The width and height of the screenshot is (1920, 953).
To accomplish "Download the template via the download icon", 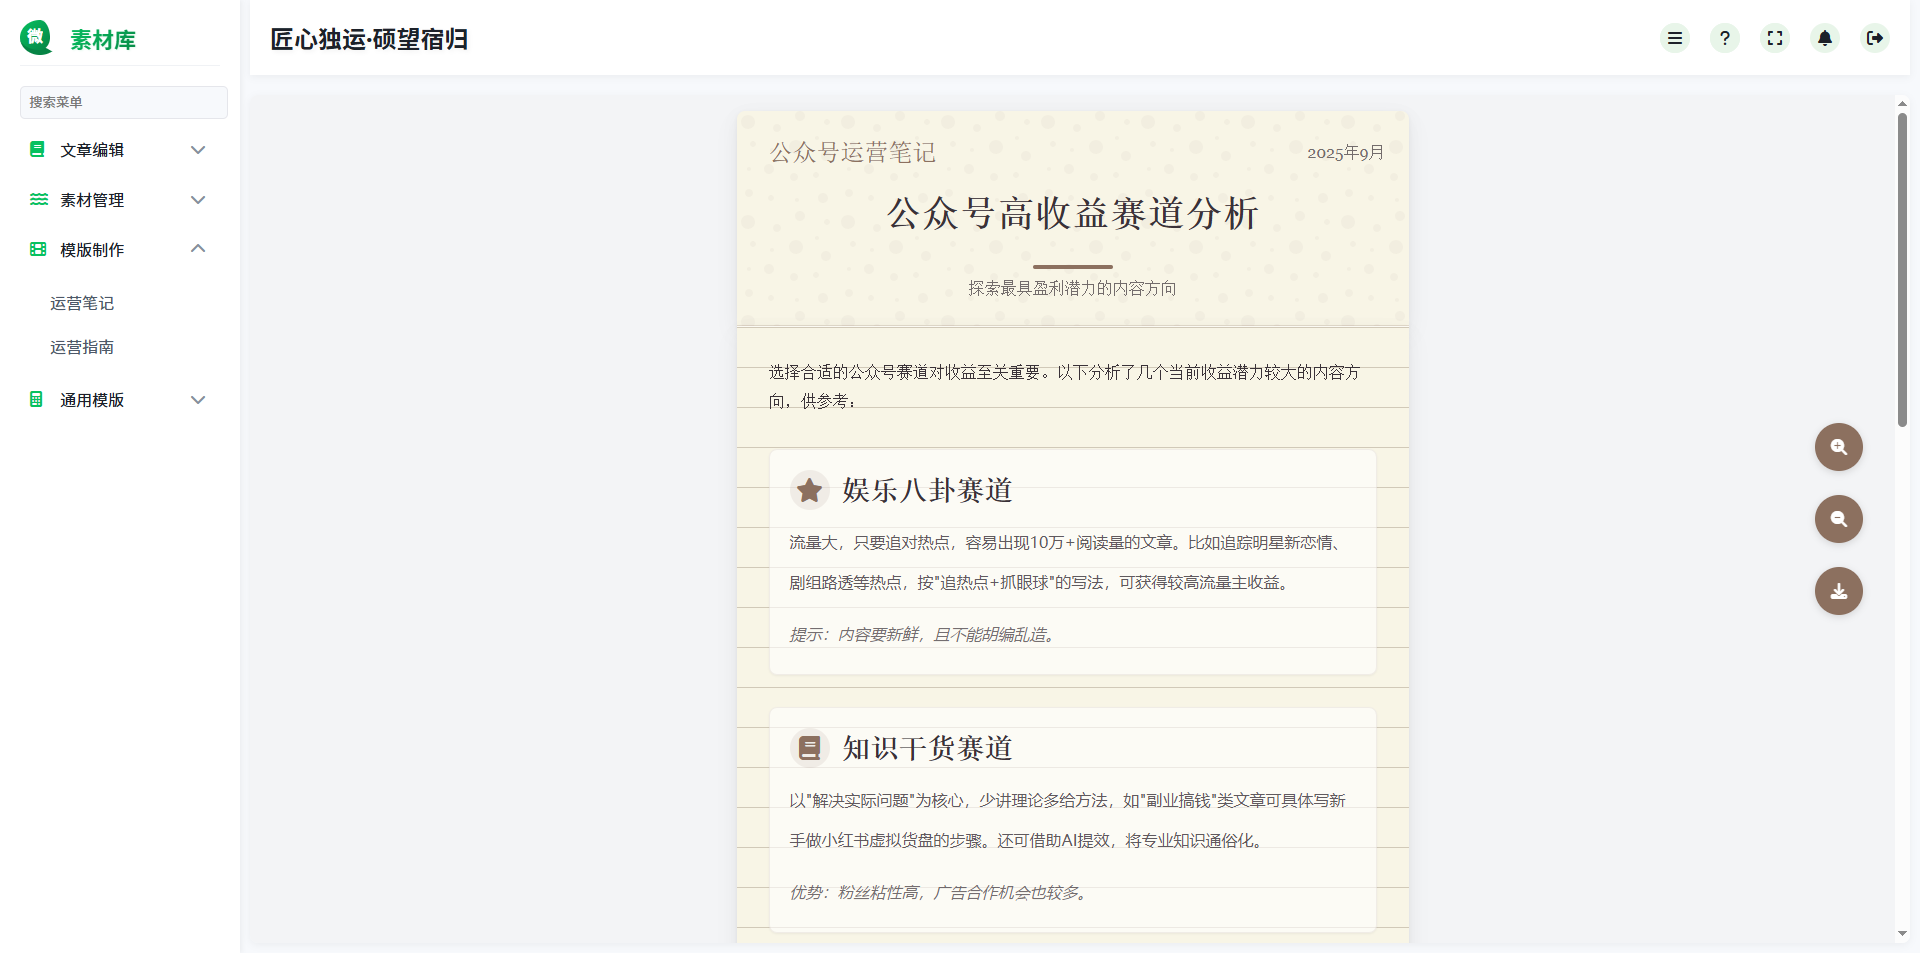I will 1838,591.
